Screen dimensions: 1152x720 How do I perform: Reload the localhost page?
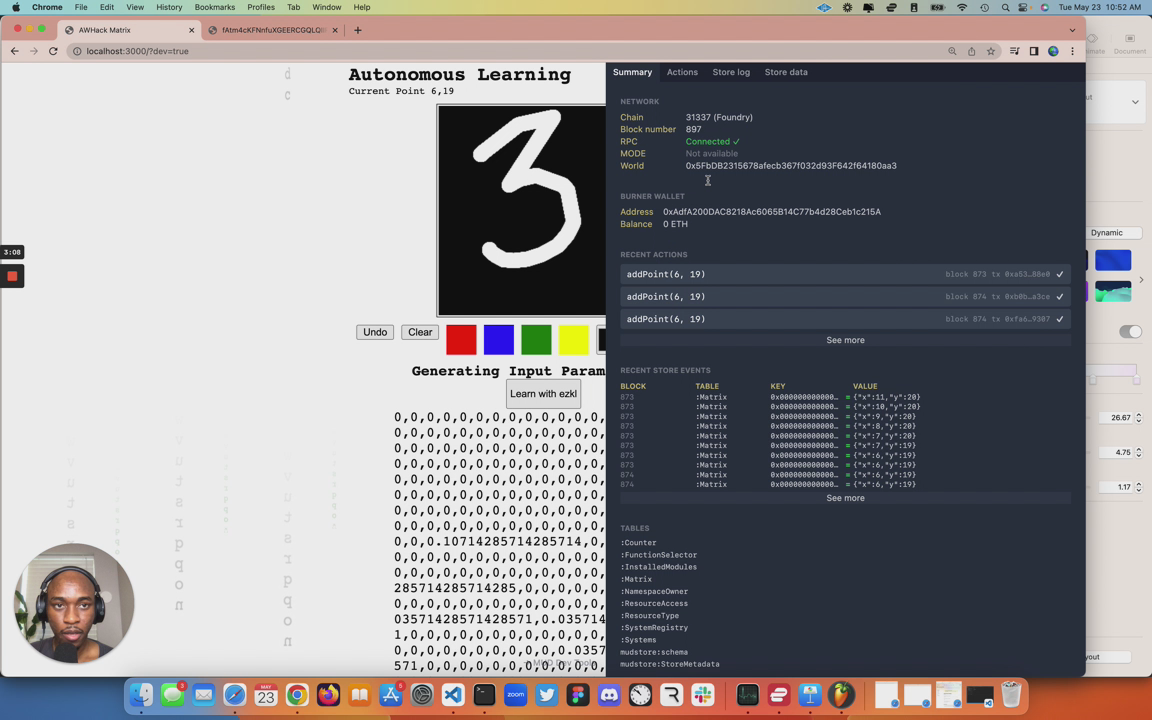(x=53, y=51)
